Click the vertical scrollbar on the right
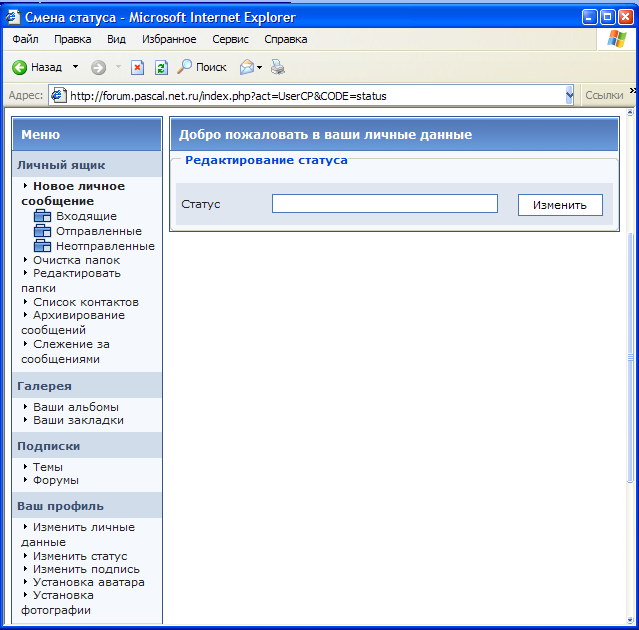 point(631,360)
